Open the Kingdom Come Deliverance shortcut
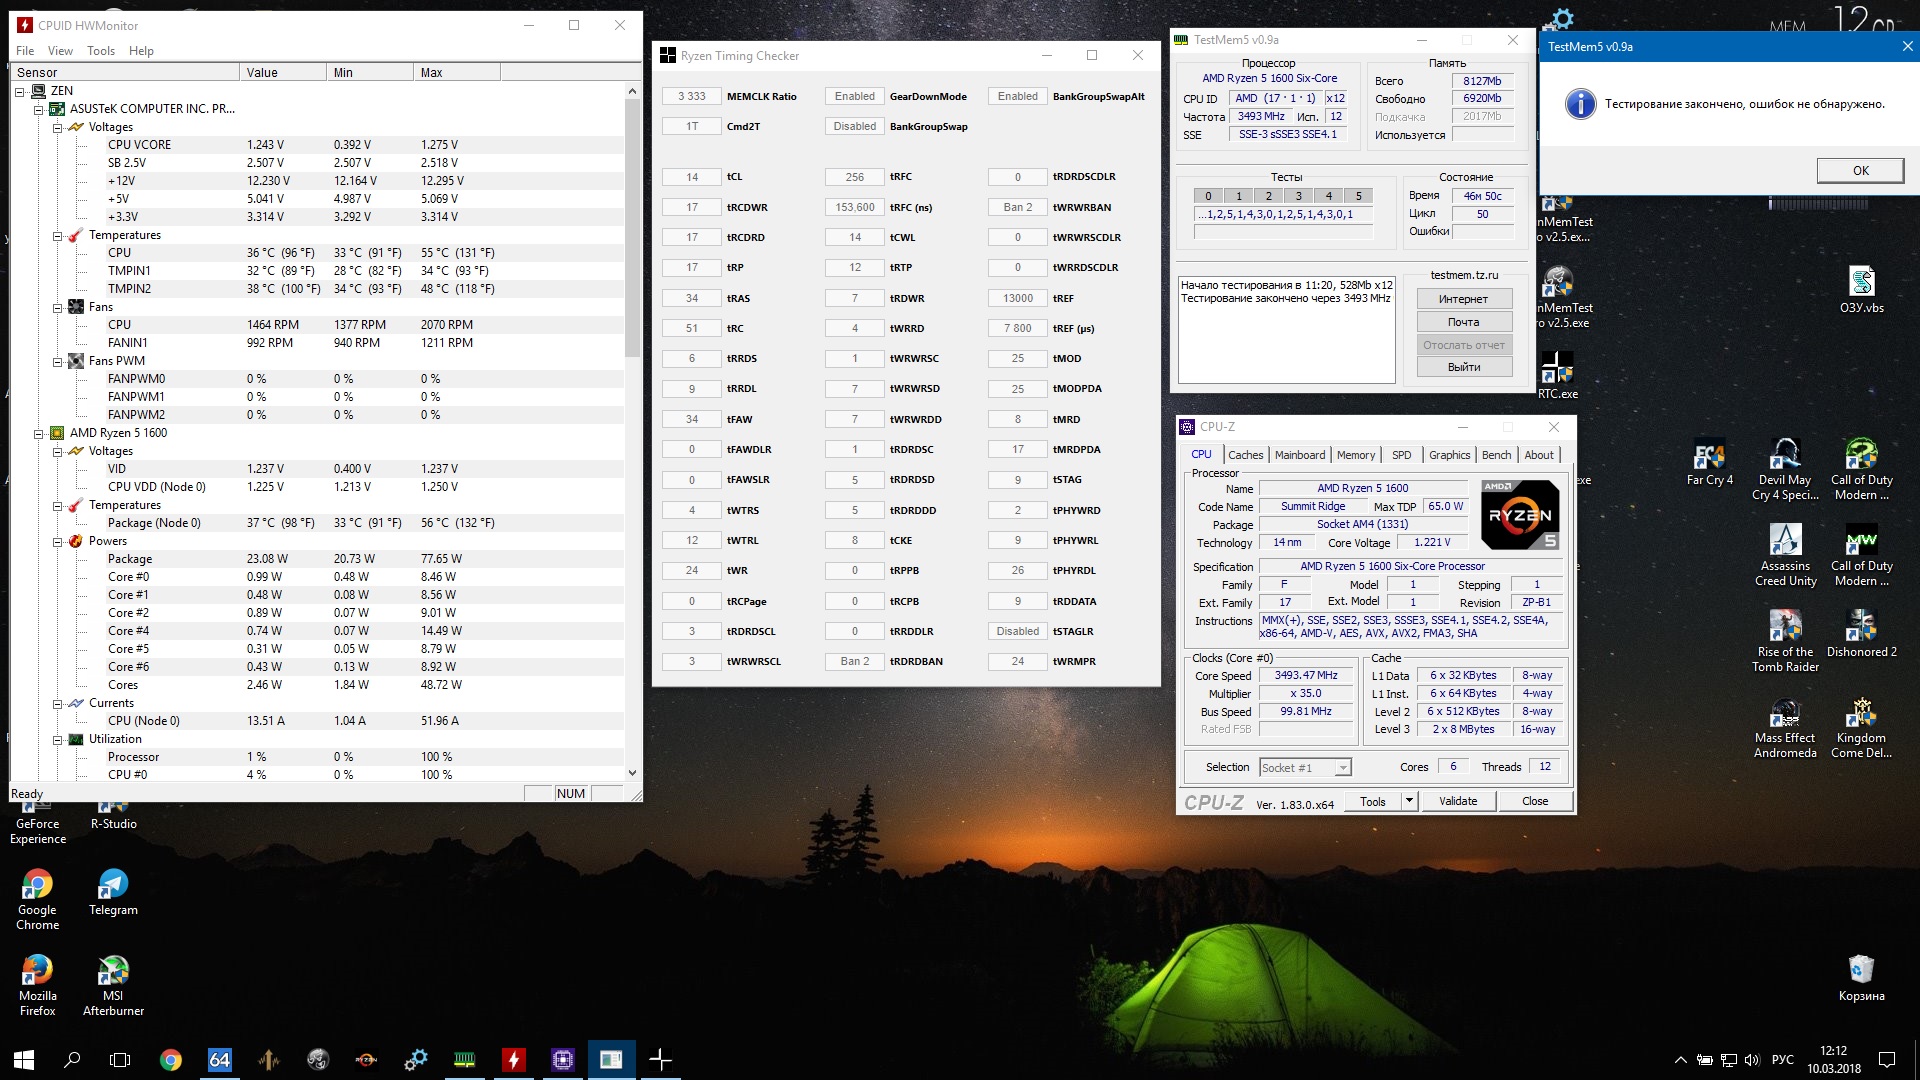1920x1080 pixels. pos(1860,714)
